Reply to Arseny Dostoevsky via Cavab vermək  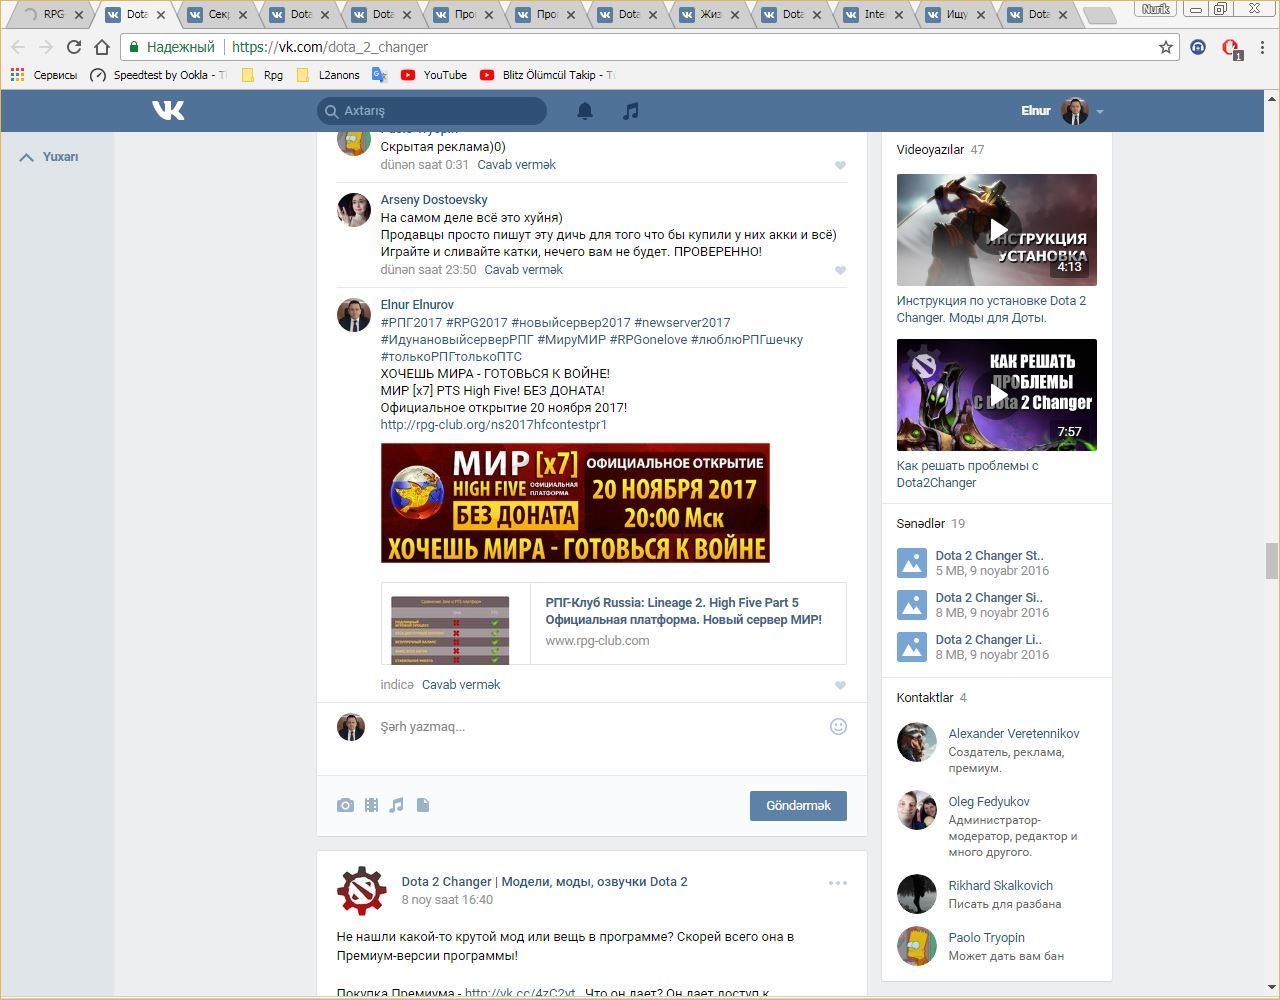(x=523, y=270)
